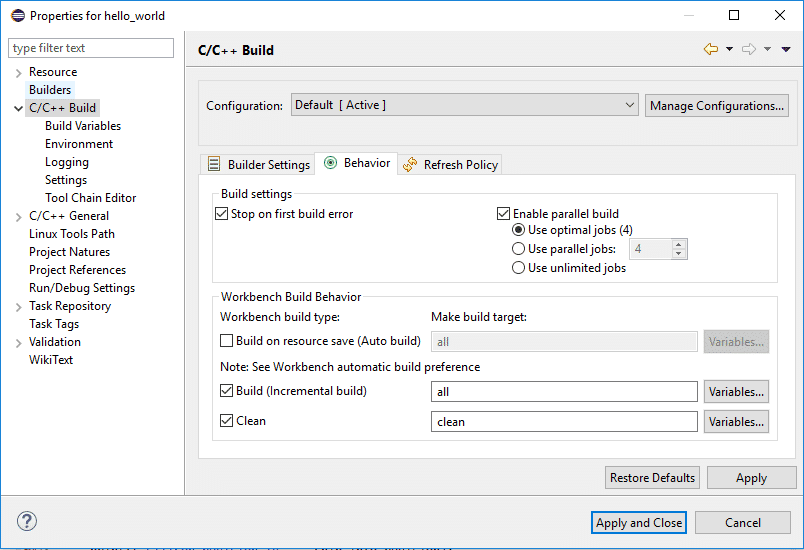Click Variables button for incremental build
Image resolution: width=804 pixels, height=550 pixels.
736,392
